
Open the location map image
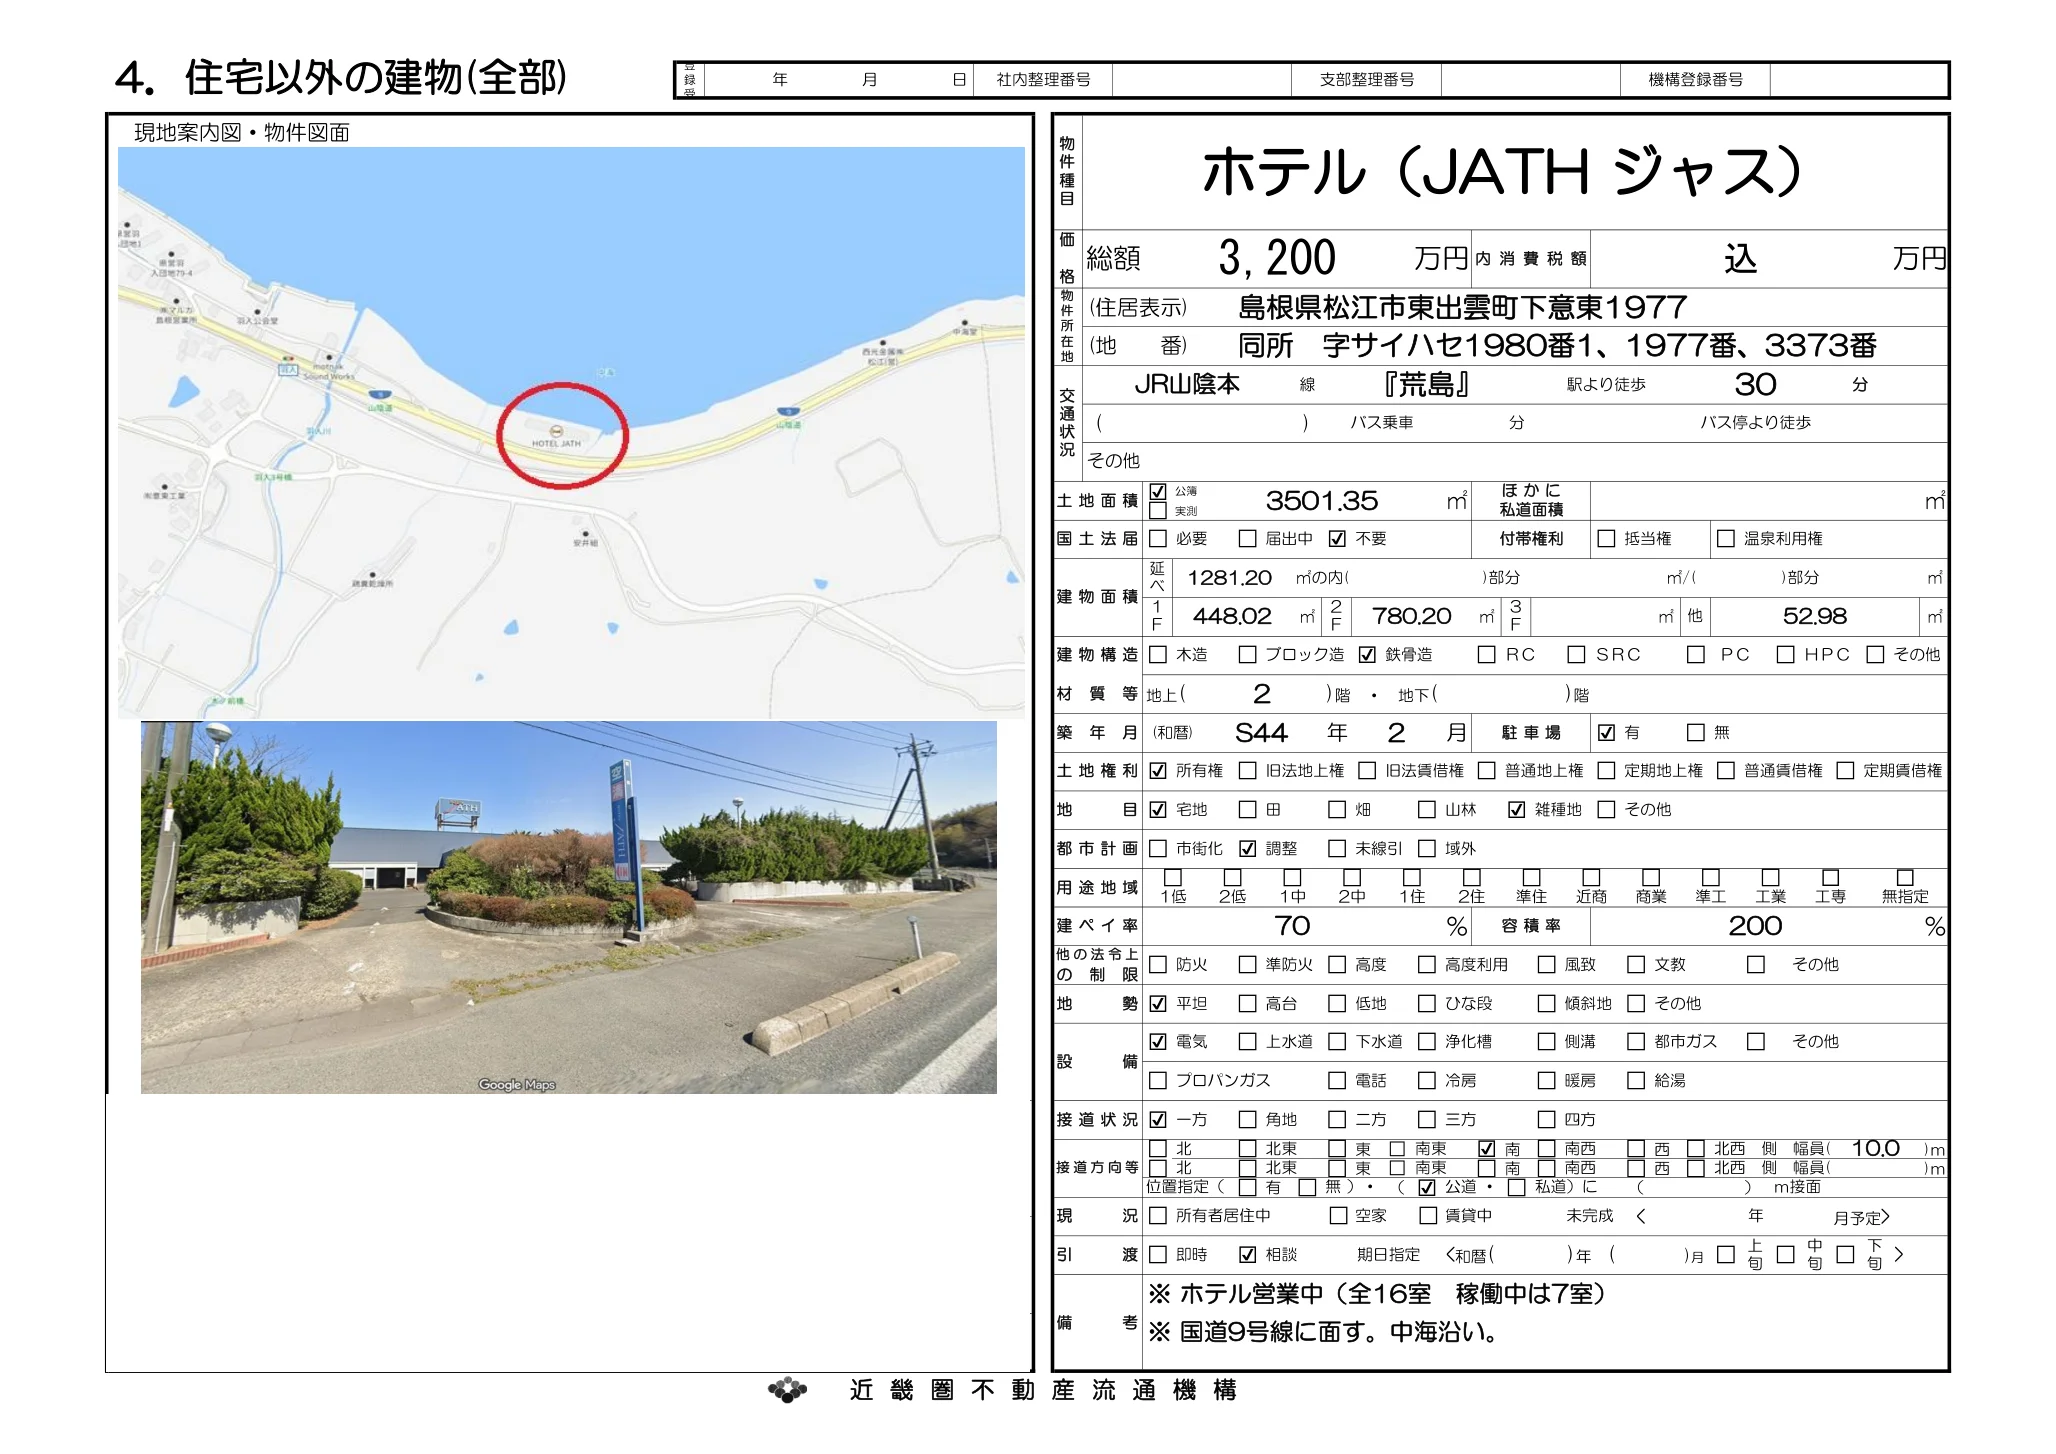571,433
